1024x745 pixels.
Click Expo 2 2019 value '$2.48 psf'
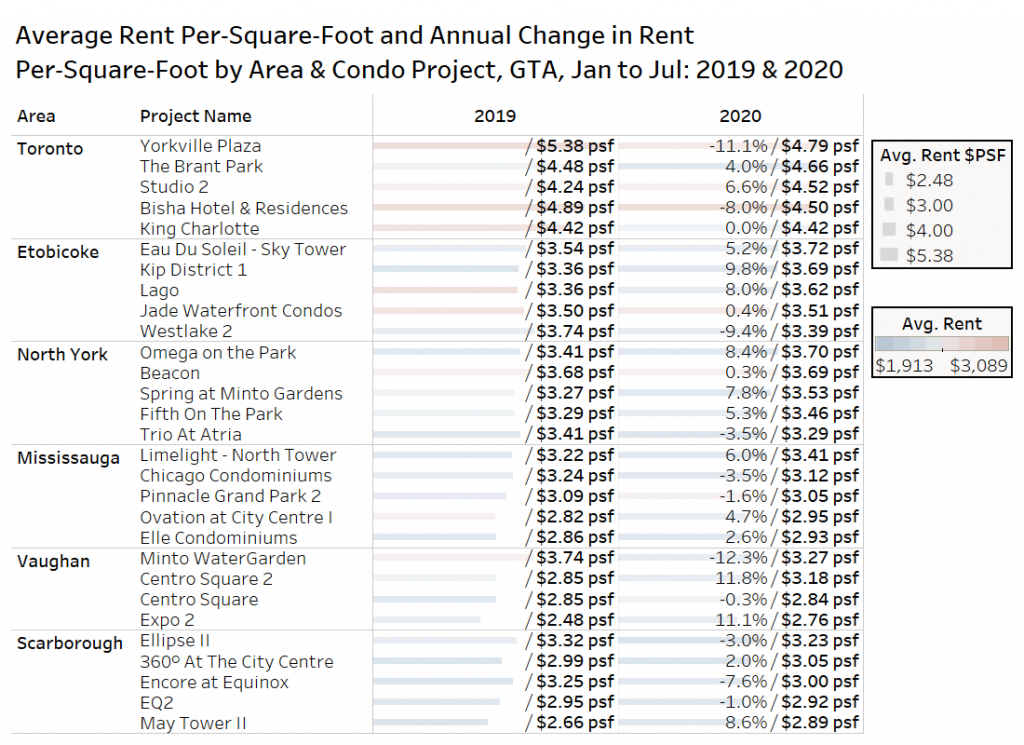point(575,620)
